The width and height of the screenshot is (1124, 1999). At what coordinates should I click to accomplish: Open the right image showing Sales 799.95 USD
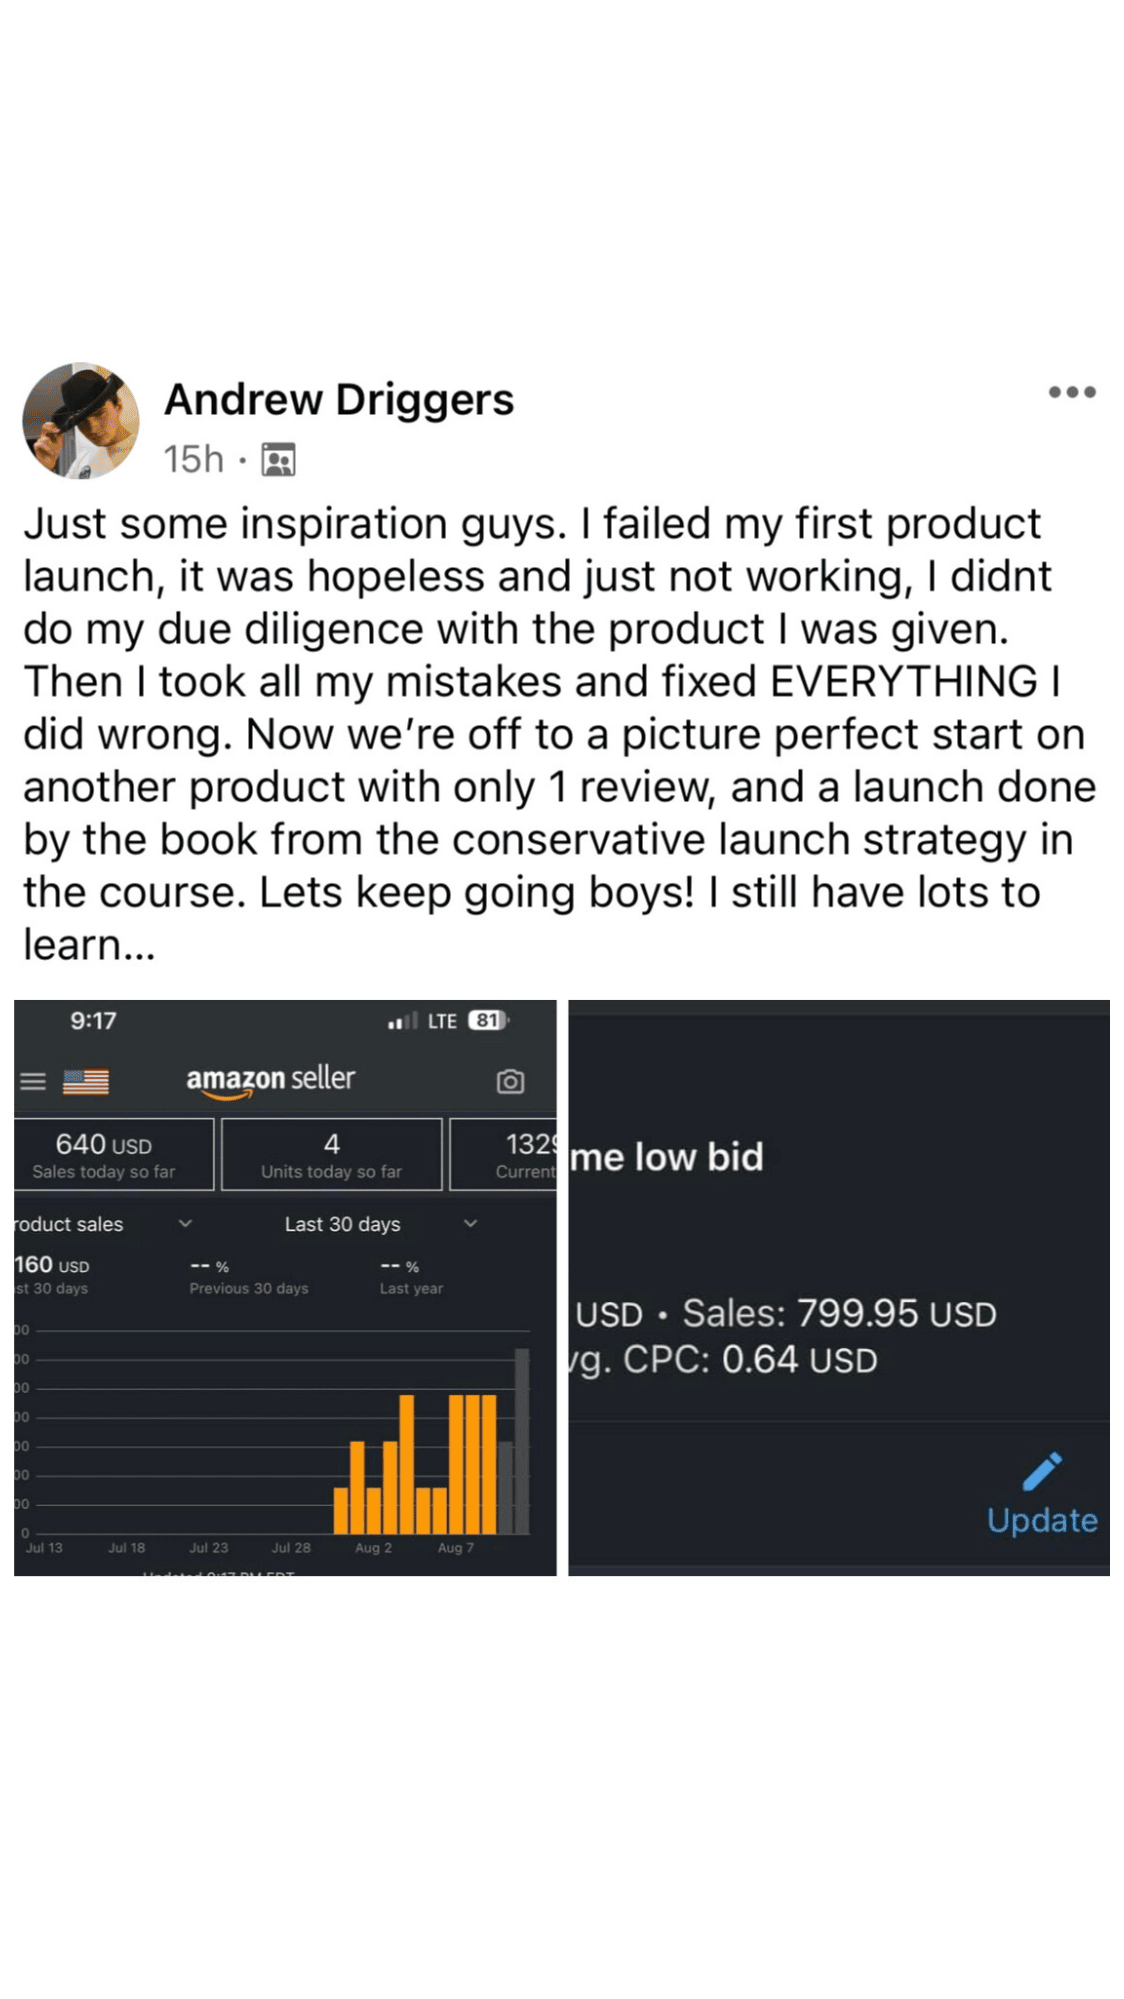[x=838, y=1288]
